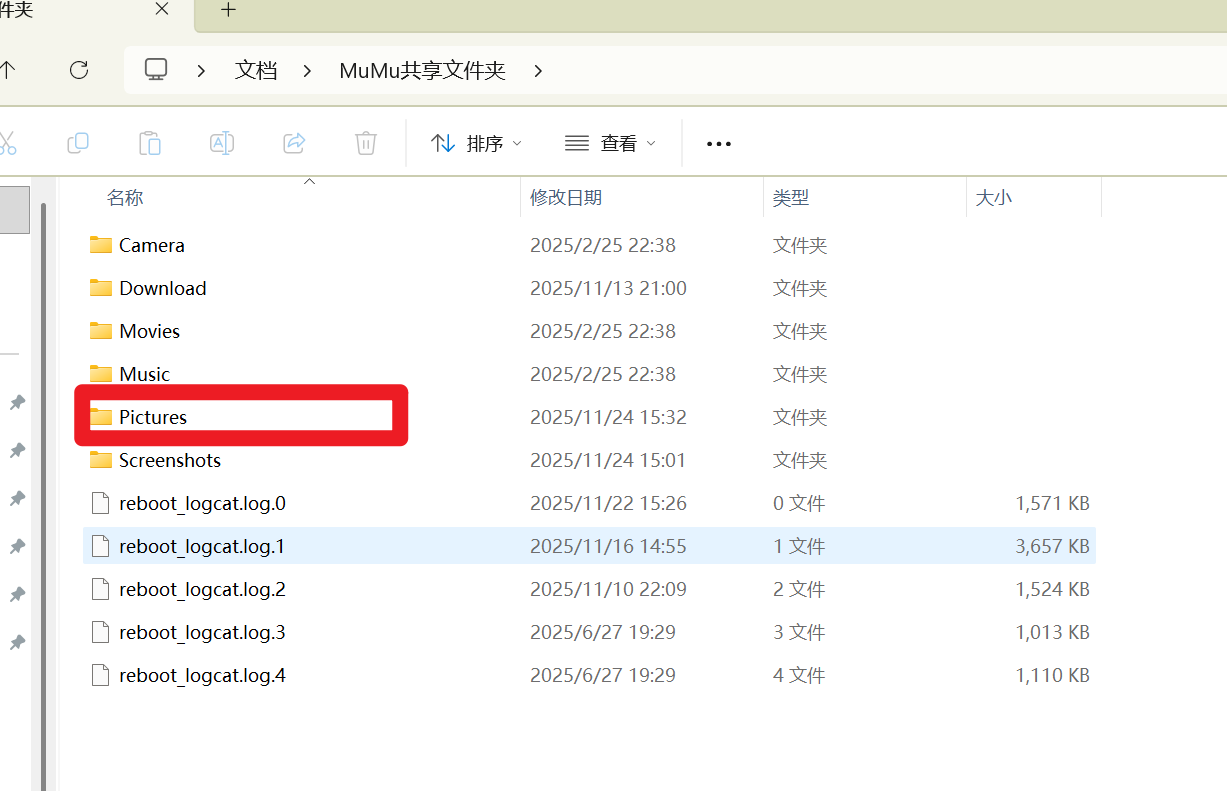Open the 排序 sort dropdown
This screenshot has height=791, width=1227.
[x=476, y=143]
